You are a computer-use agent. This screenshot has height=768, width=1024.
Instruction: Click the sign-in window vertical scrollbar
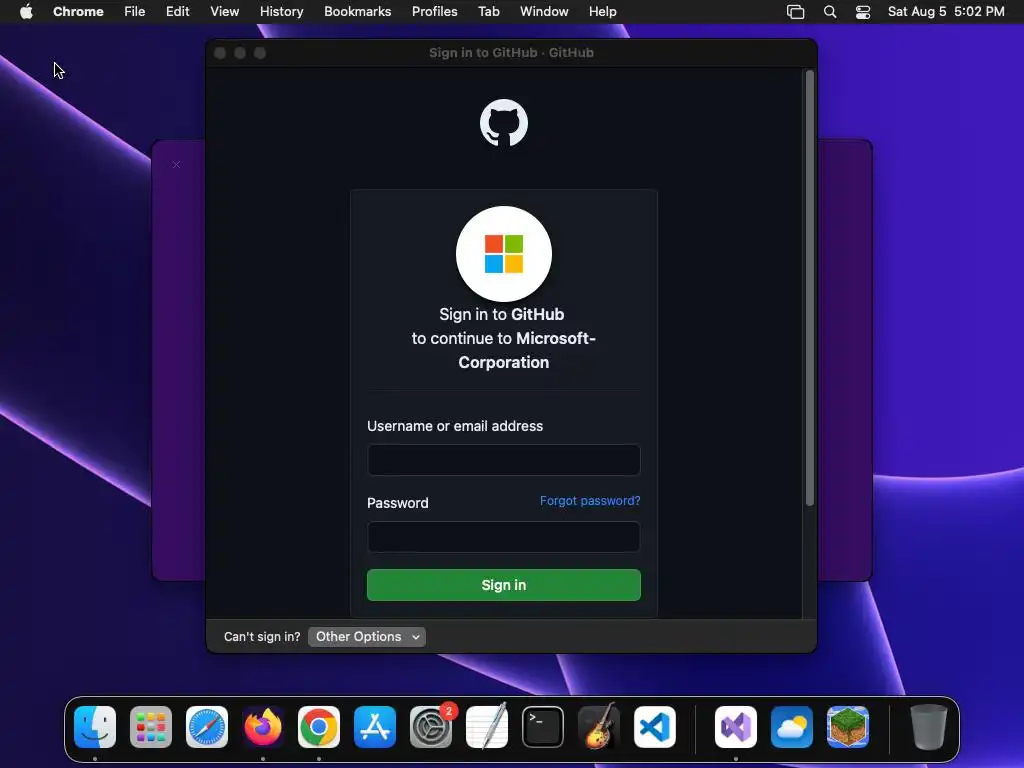pos(810,287)
